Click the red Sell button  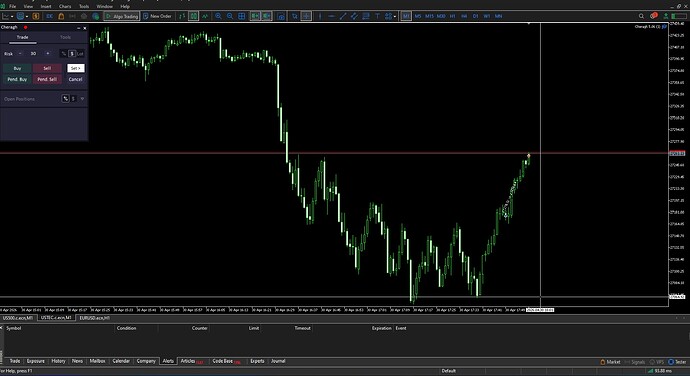click(47, 68)
